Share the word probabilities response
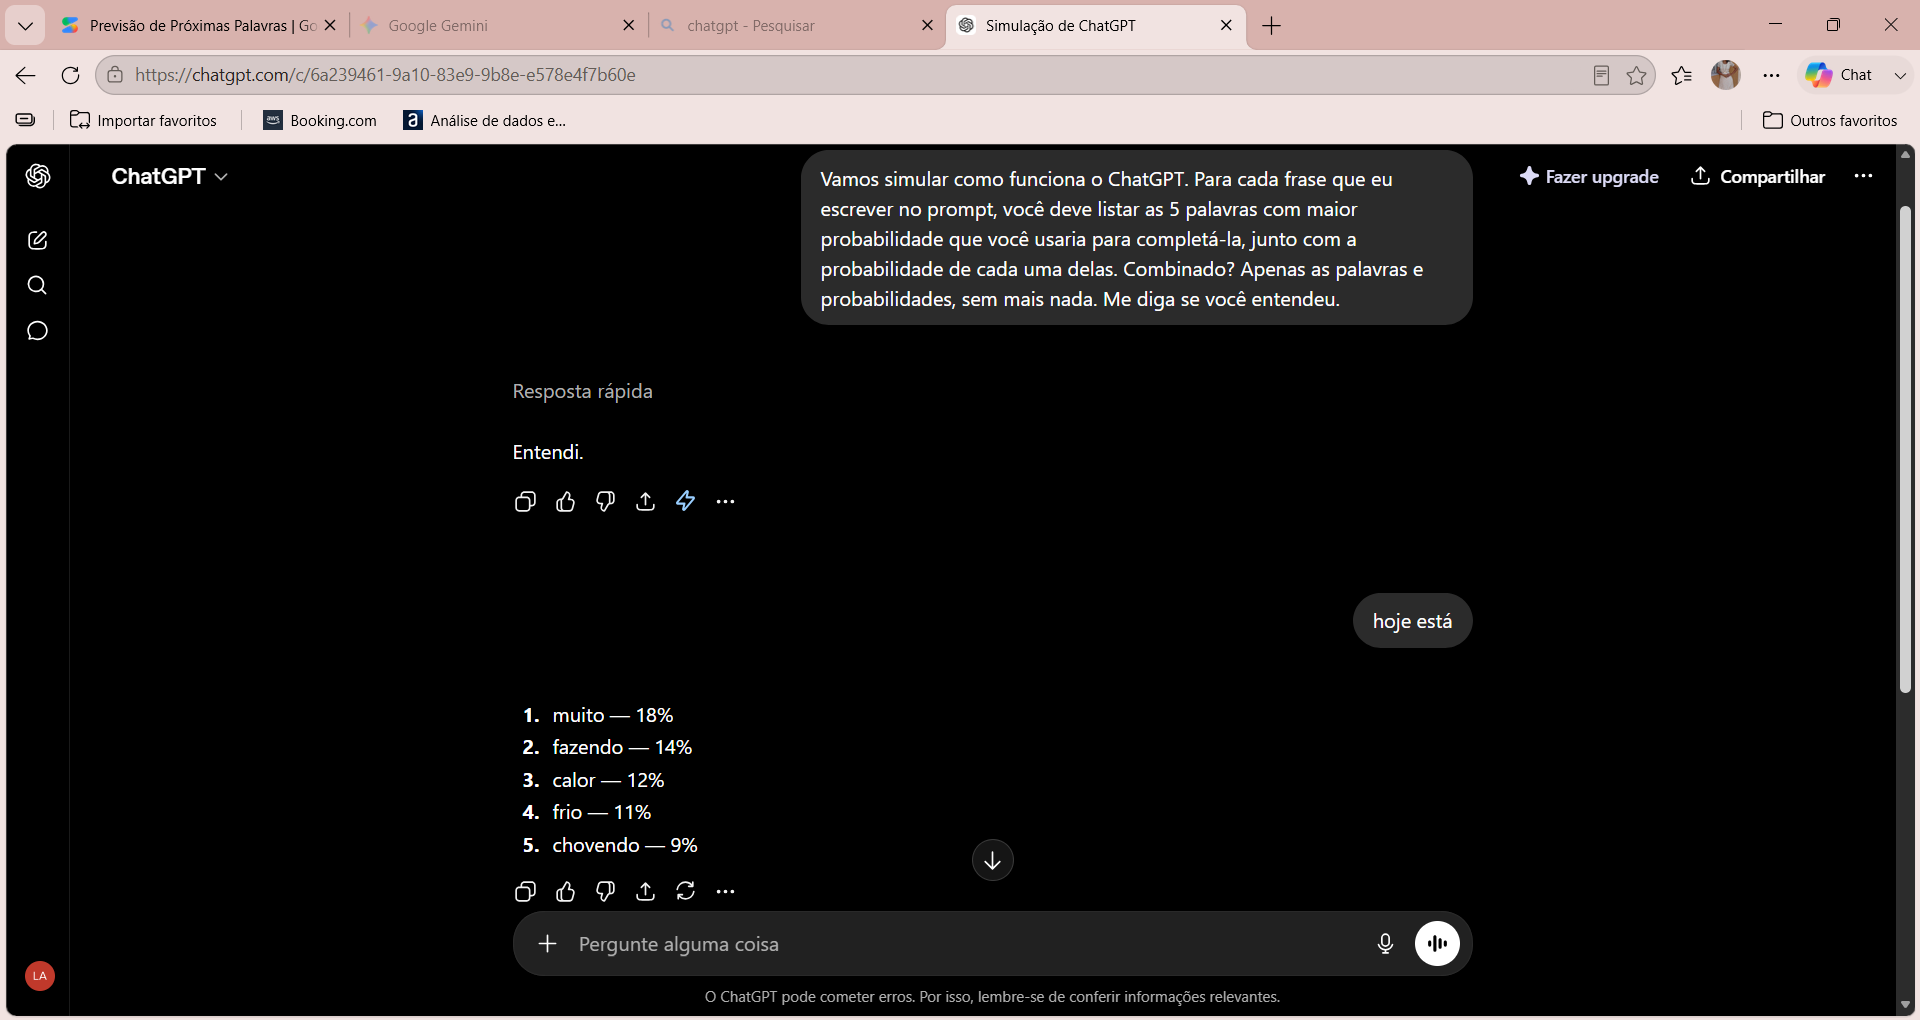 [x=646, y=892]
